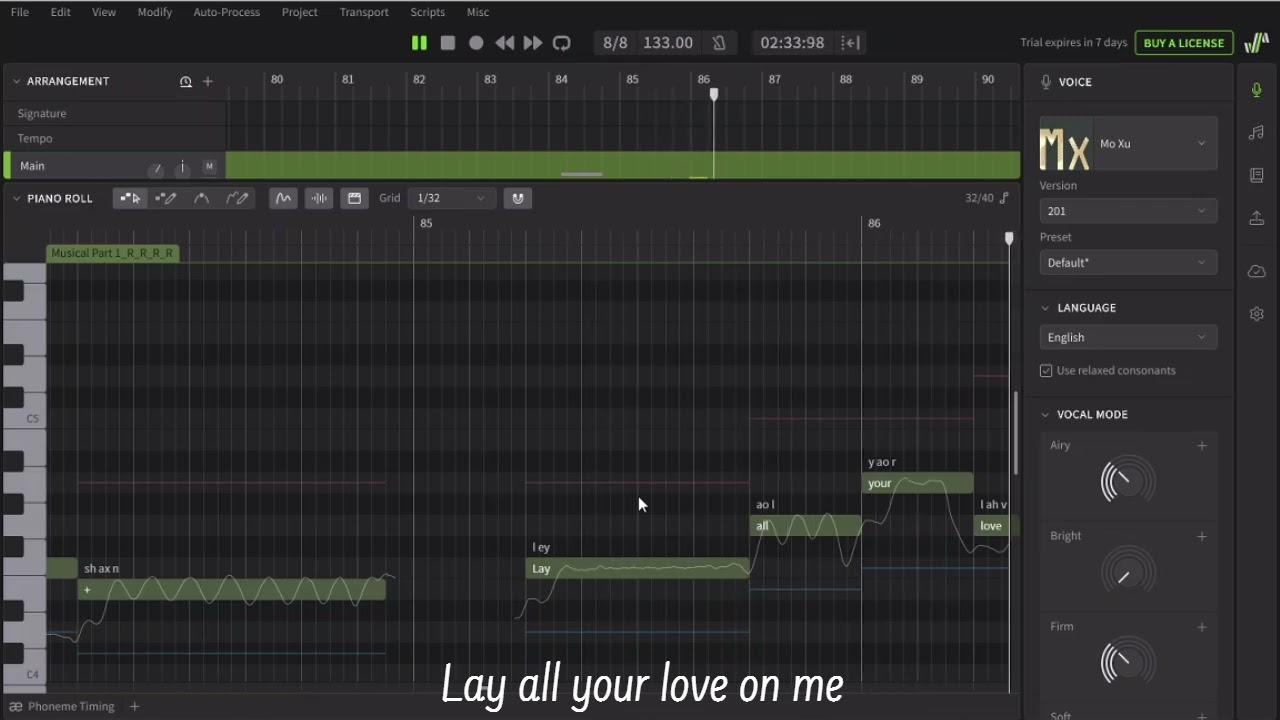
Task: Collapse the ARRANGEMENT section
Action: 16,81
